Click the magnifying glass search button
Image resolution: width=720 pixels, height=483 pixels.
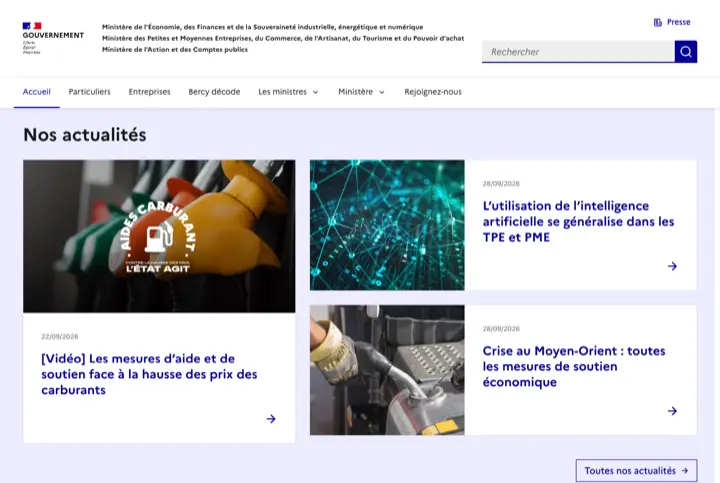(x=686, y=52)
